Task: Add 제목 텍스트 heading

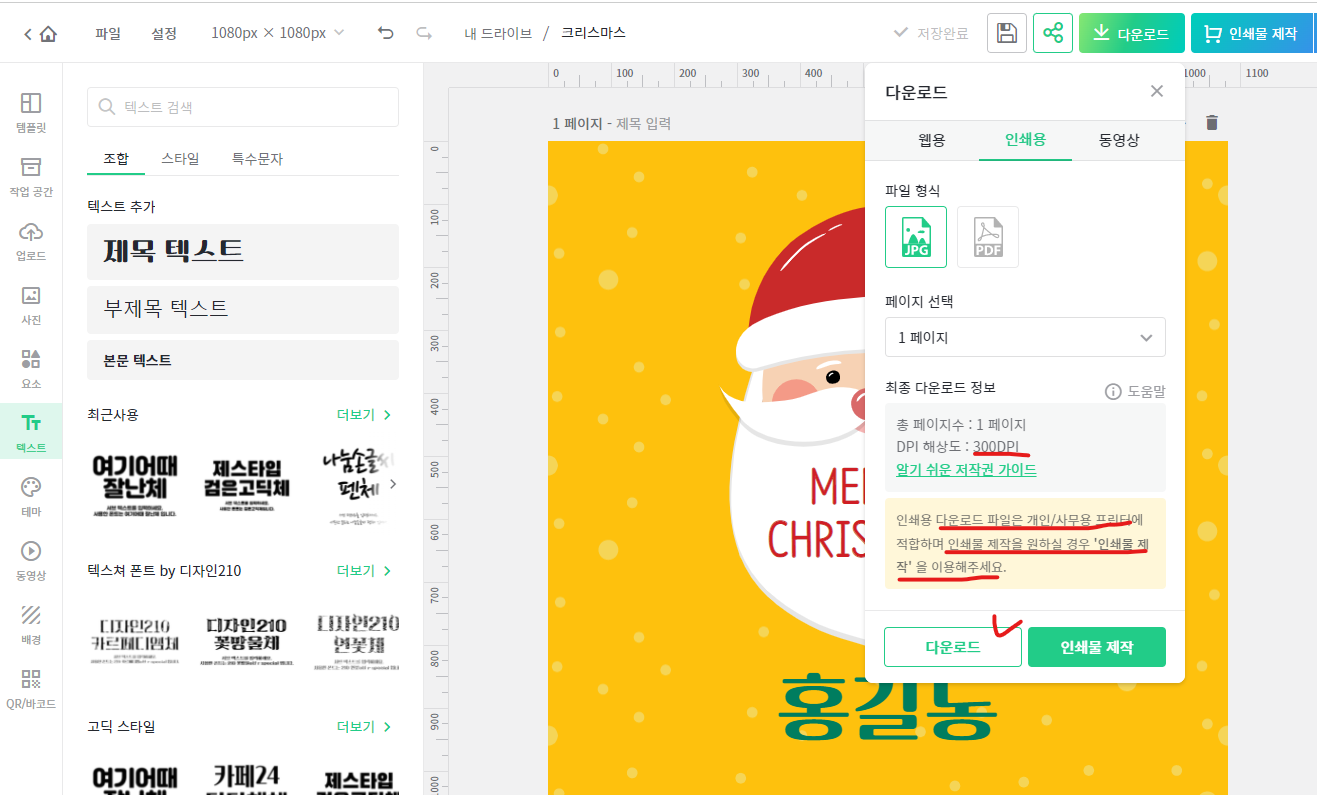Action: (x=243, y=252)
